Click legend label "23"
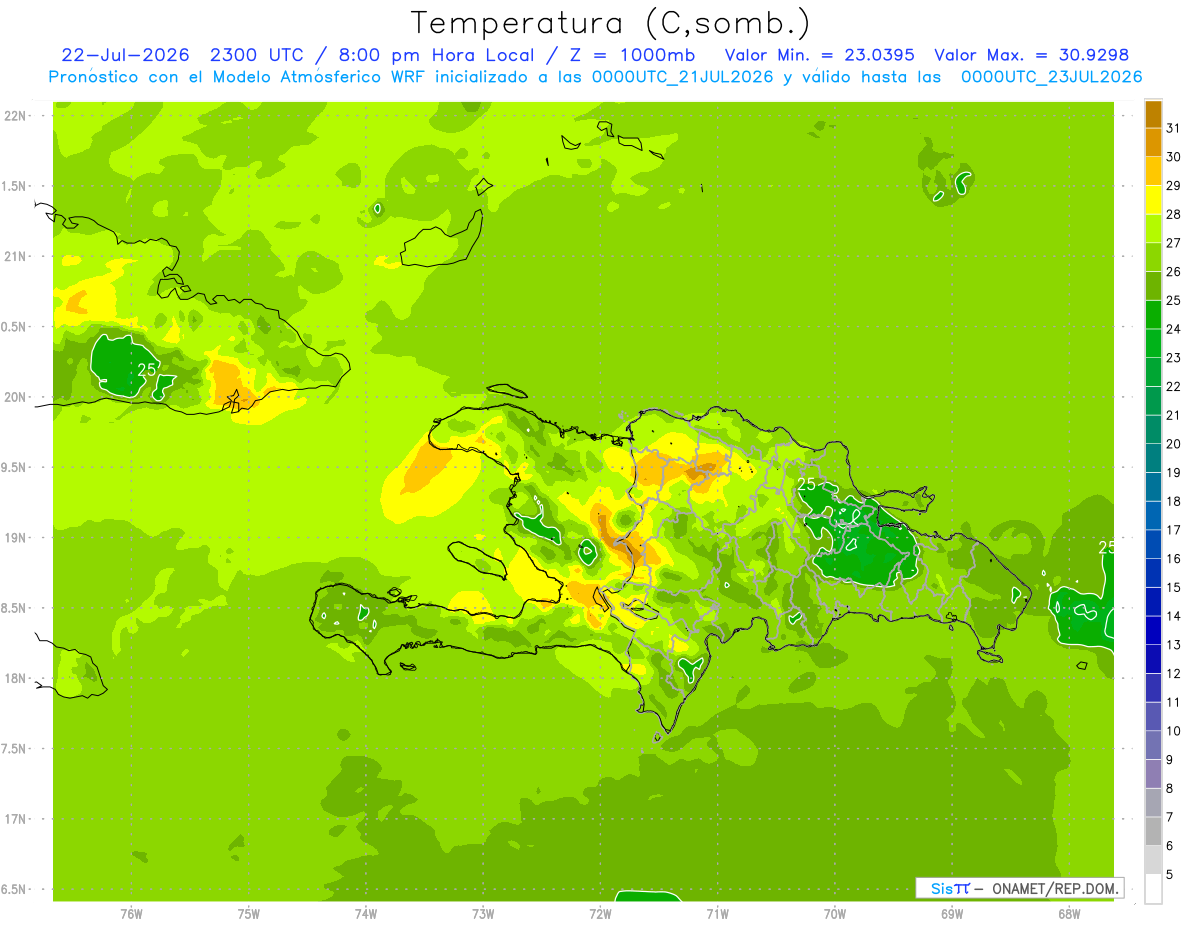This screenshot has width=1200, height=927. coord(1173,358)
